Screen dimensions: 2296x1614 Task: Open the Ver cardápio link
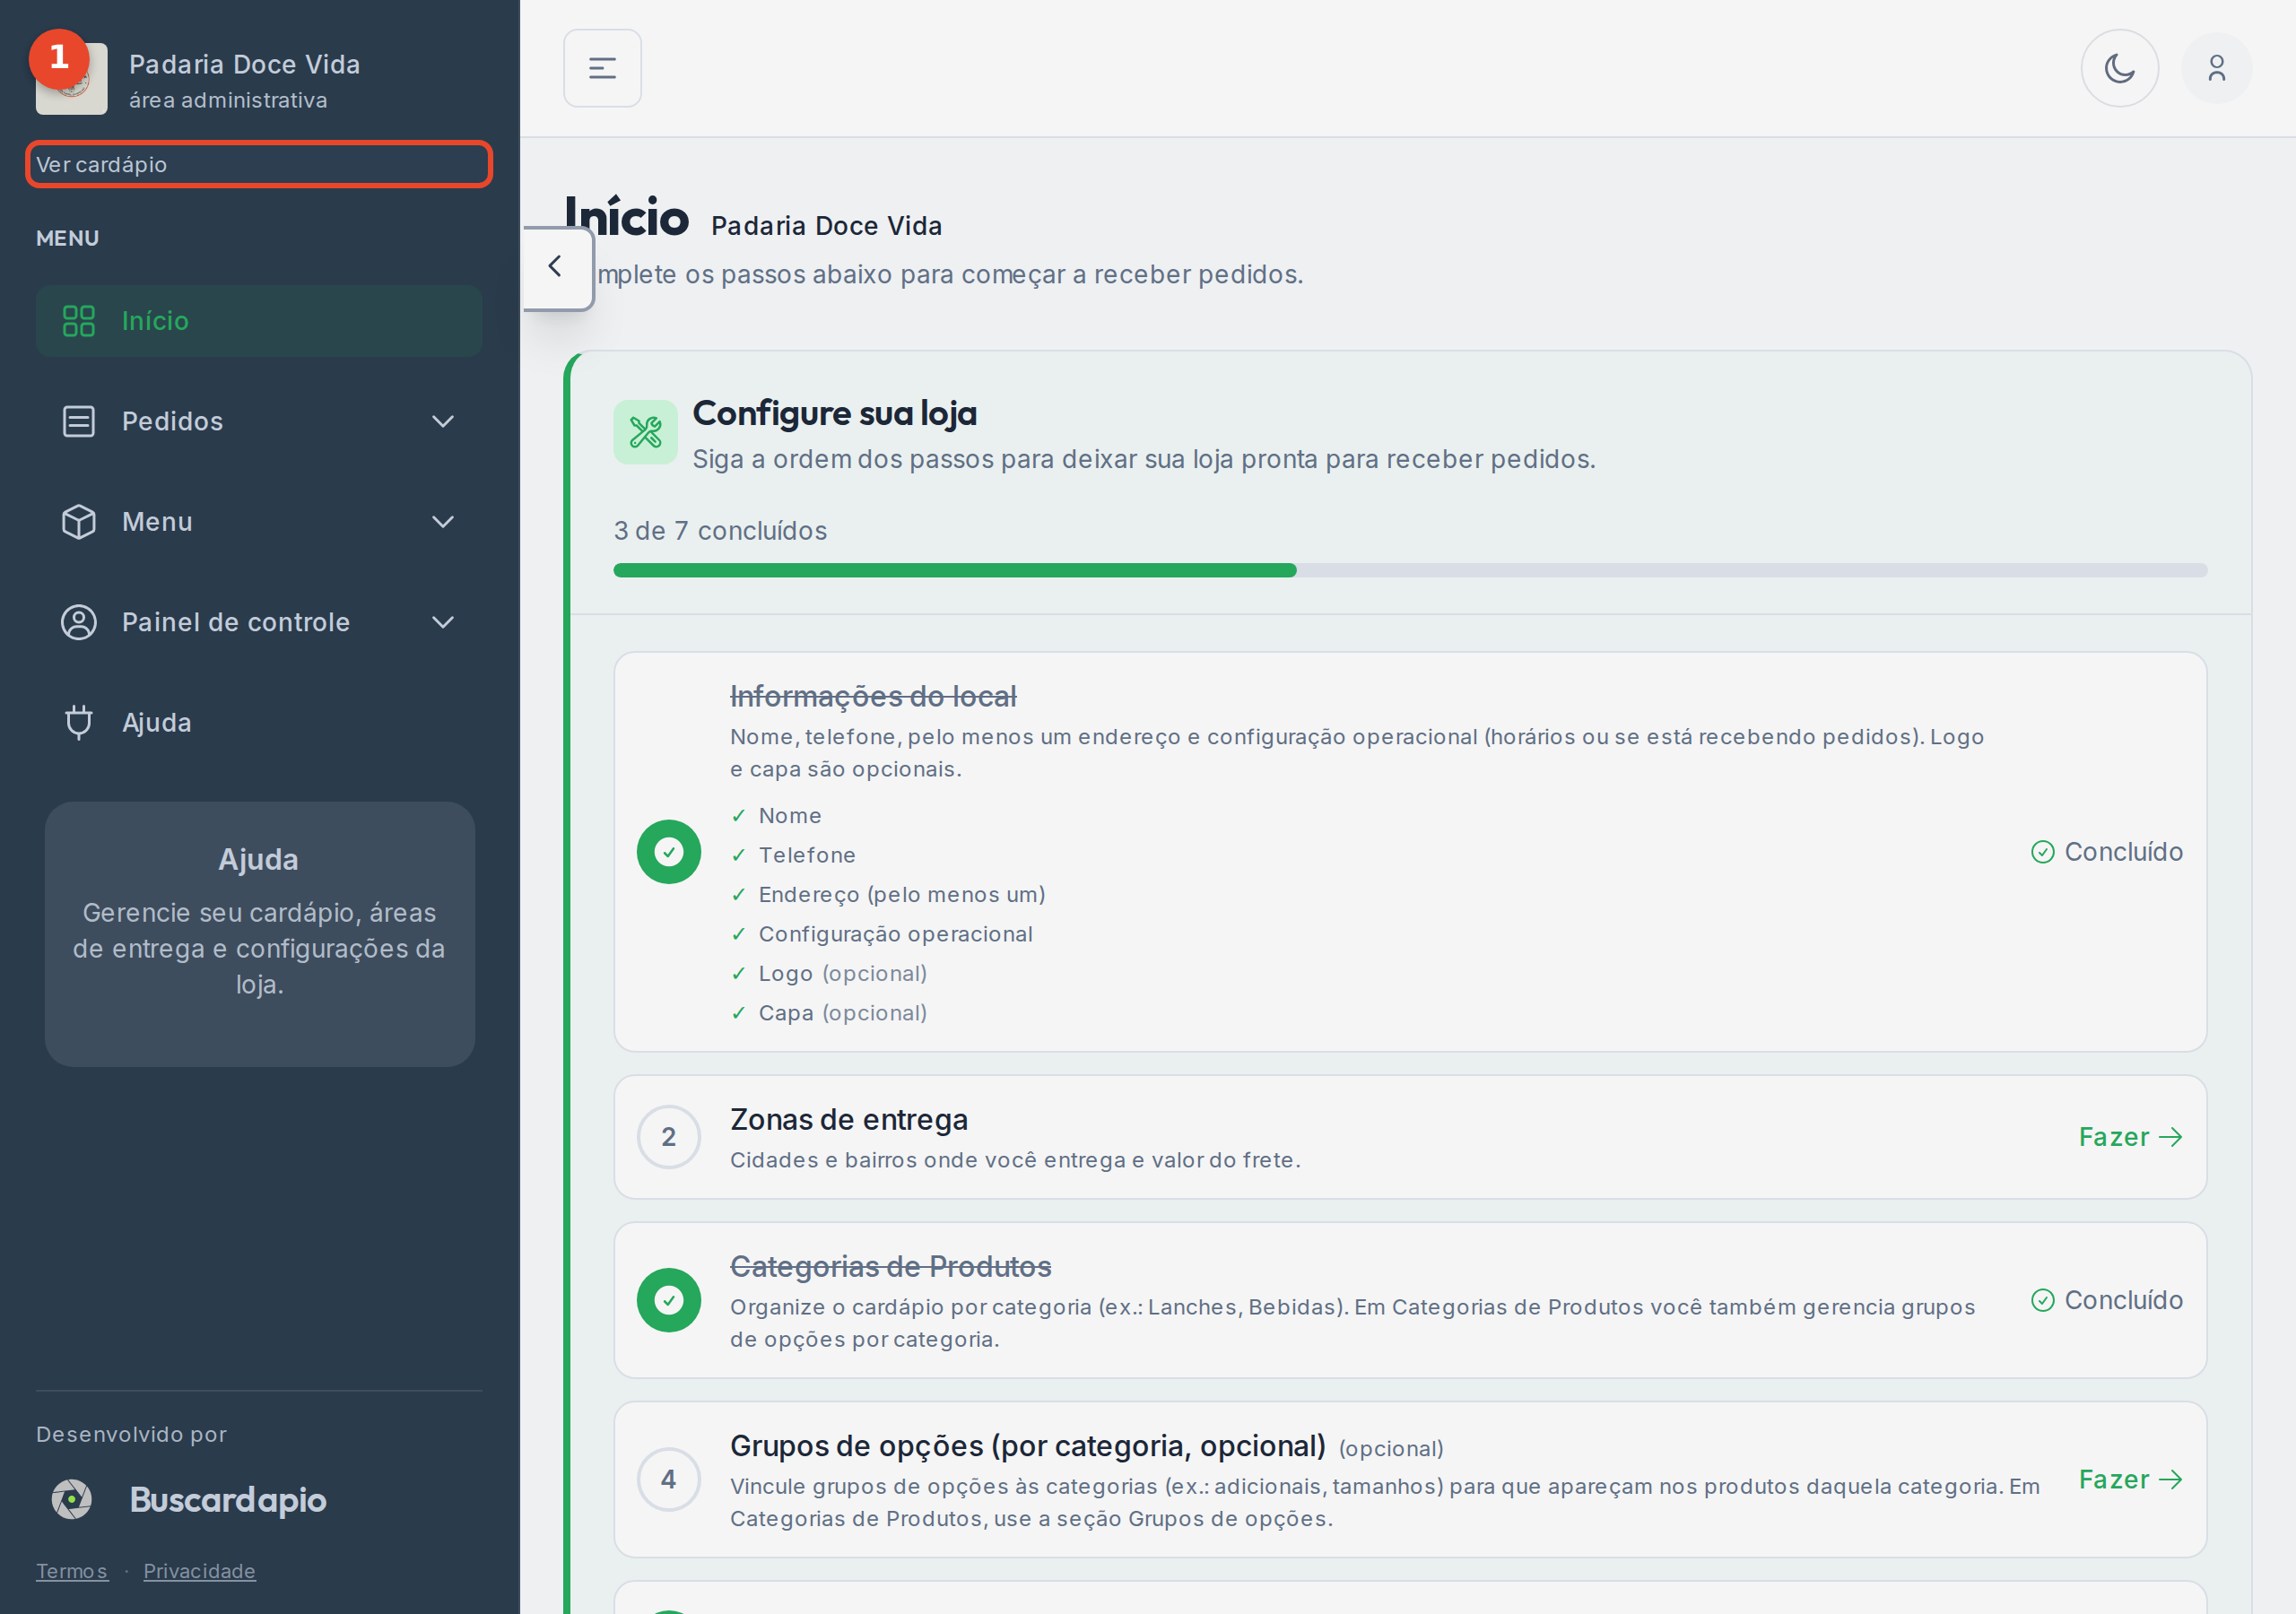click(259, 164)
